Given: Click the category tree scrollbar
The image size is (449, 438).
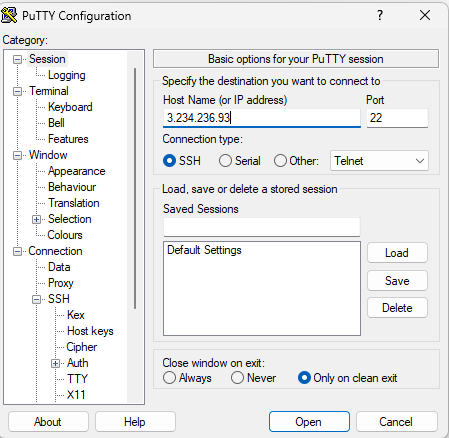Looking at the screenshot, I should coord(135,189).
